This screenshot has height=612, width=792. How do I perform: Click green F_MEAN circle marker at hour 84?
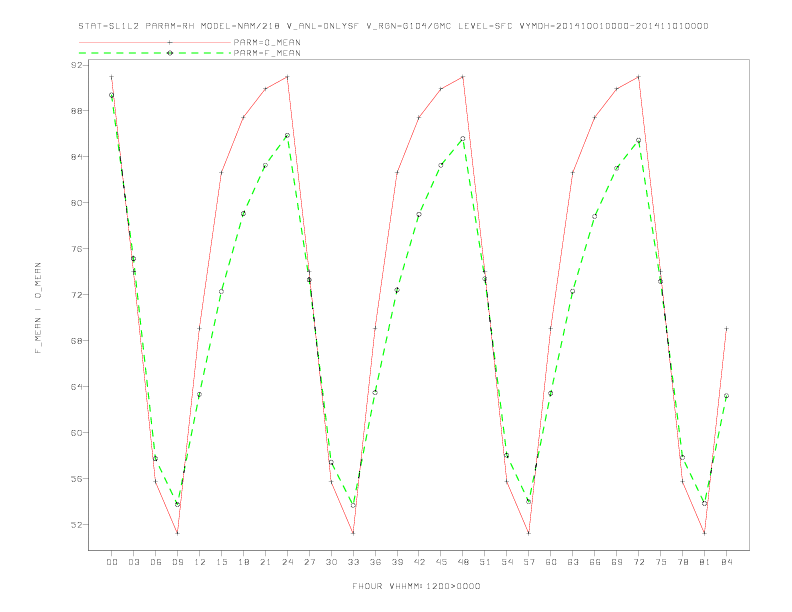click(x=726, y=396)
